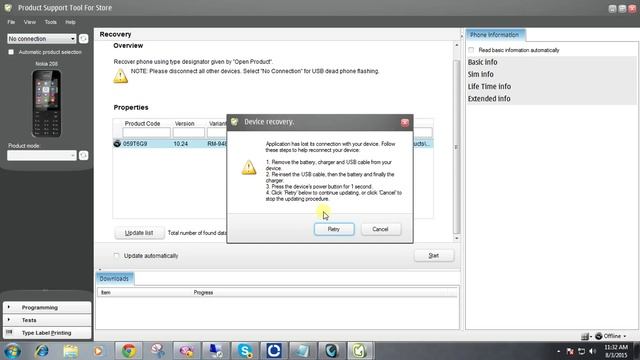Open Windows Media Player from taskbar
Screen dimensions: 640x360
click(x=98, y=351)
